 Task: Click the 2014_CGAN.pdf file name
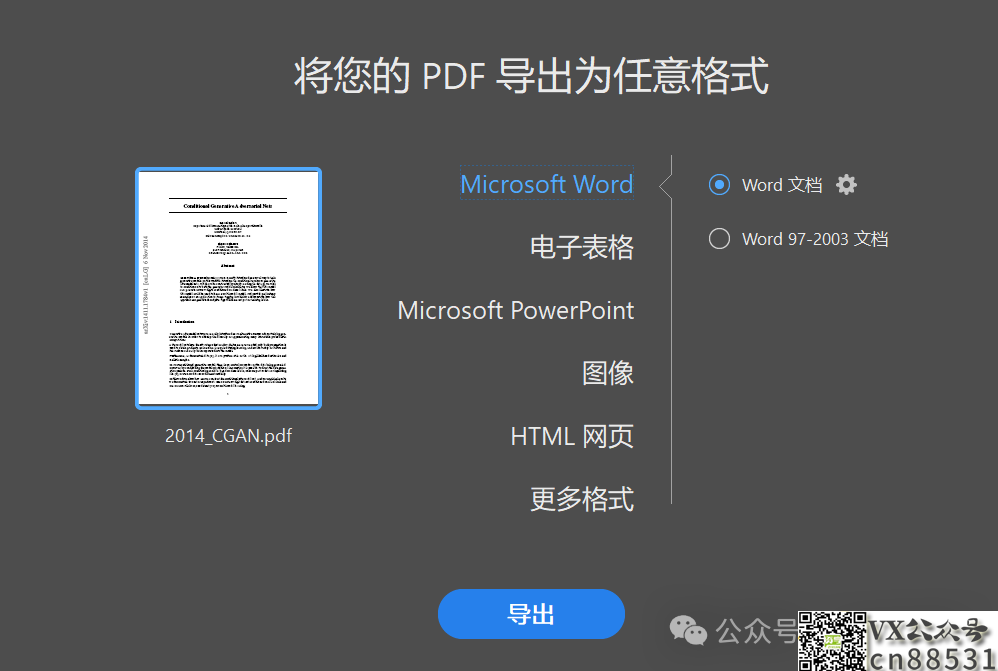228,435
